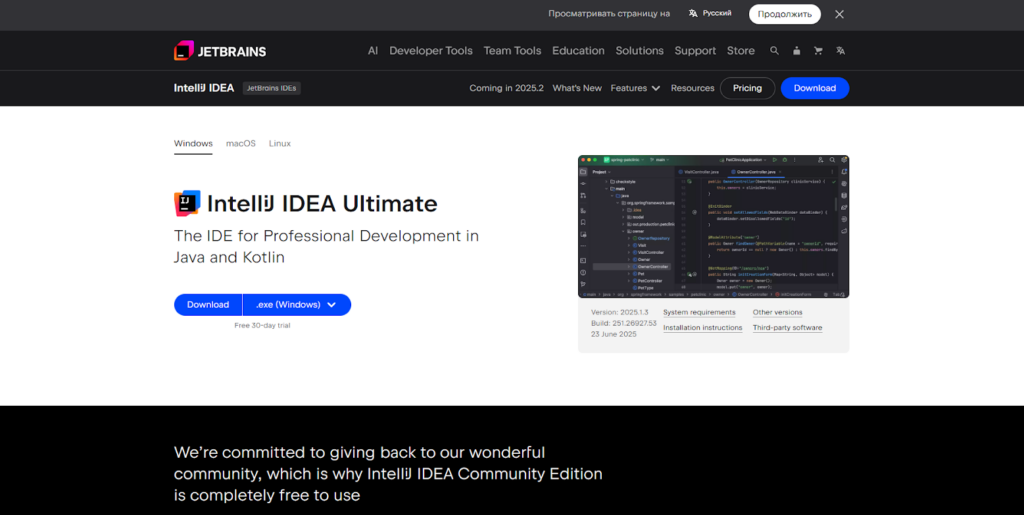1024x515 pixels.
Task: Open the site search magnifier icon
Action: point(775,51)
